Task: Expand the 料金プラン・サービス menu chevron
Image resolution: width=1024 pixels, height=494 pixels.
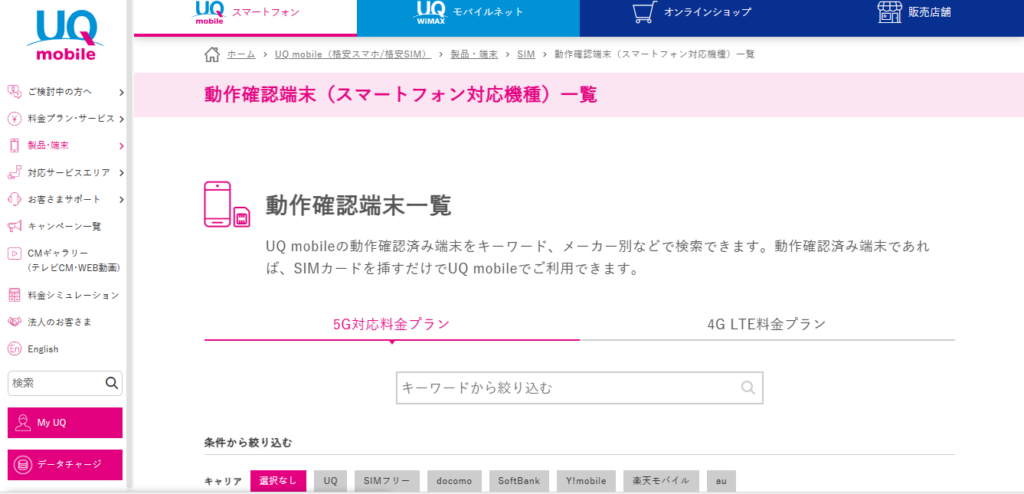Action: coord(121,119)
